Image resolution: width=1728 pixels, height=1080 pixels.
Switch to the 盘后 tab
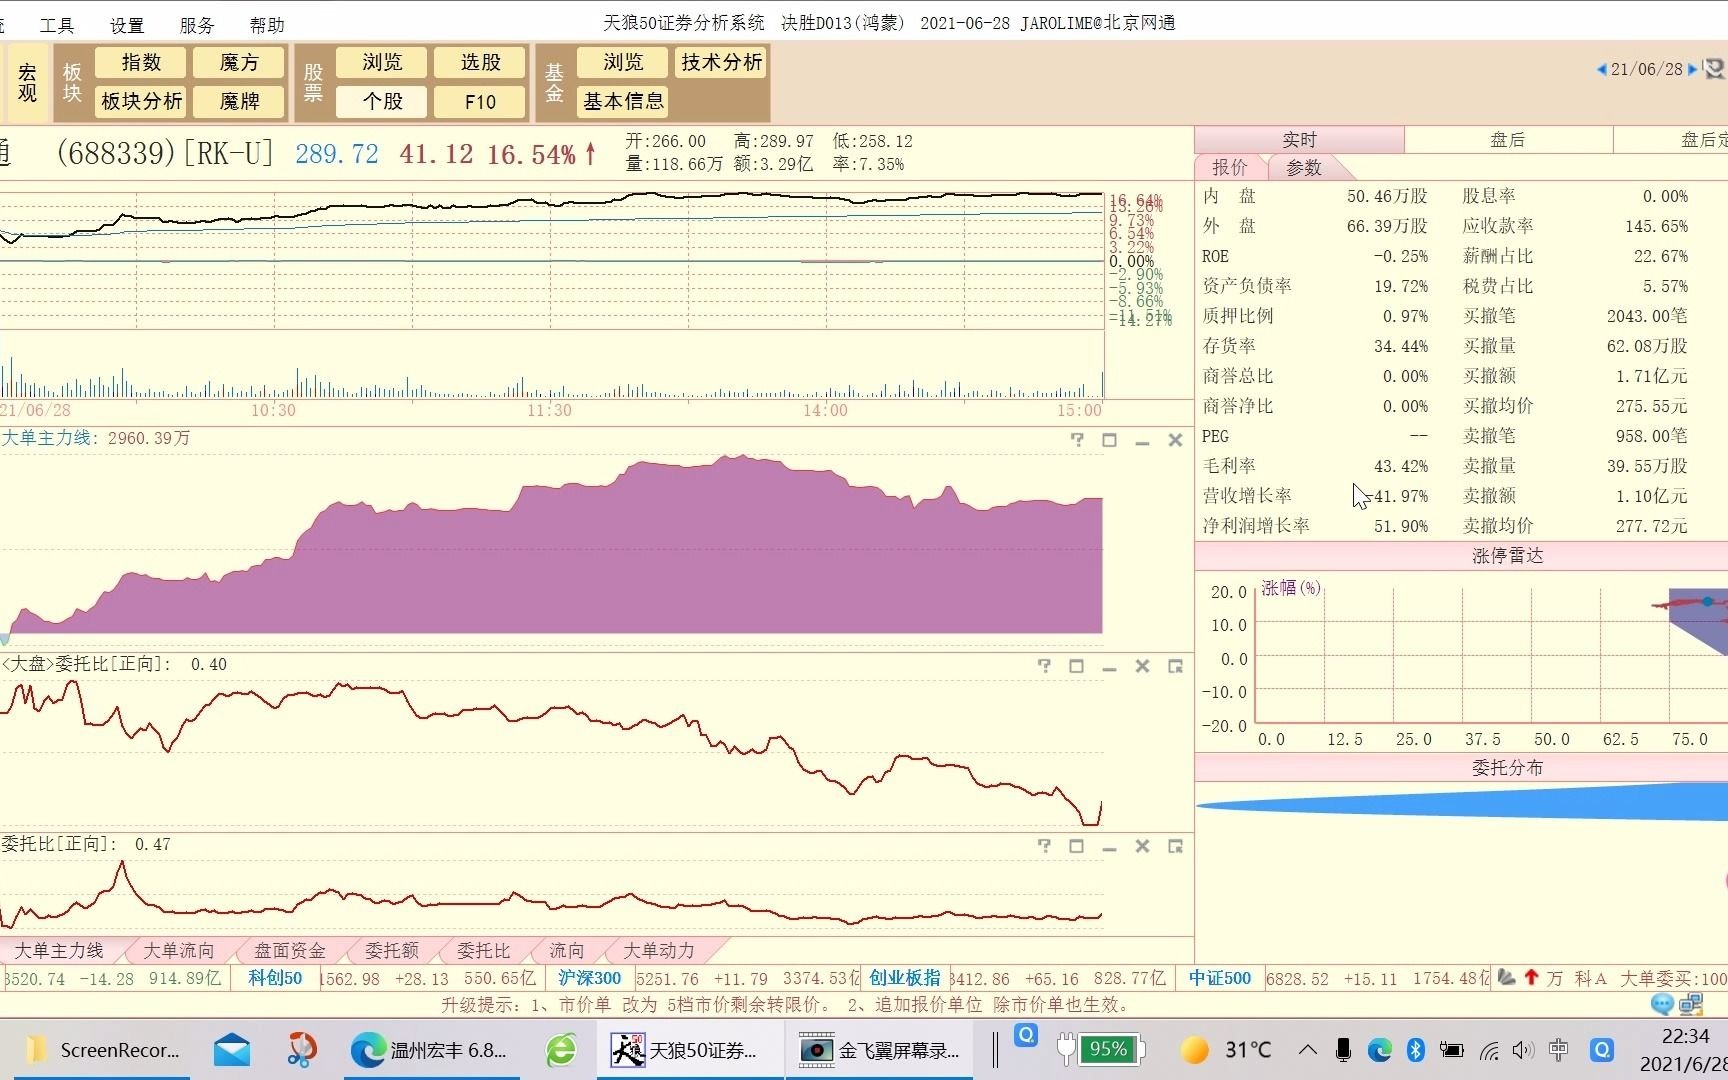point(1508,140)
